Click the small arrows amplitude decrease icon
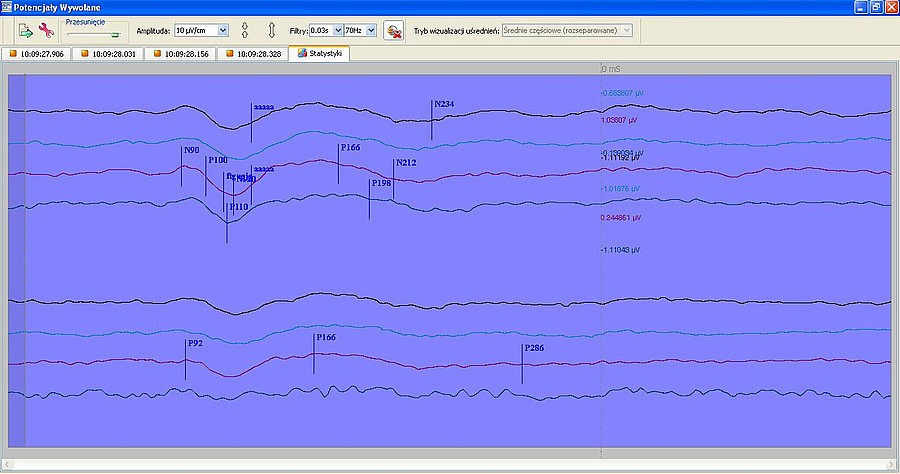Viewport: 900px width, 474px height. (245, 30)
